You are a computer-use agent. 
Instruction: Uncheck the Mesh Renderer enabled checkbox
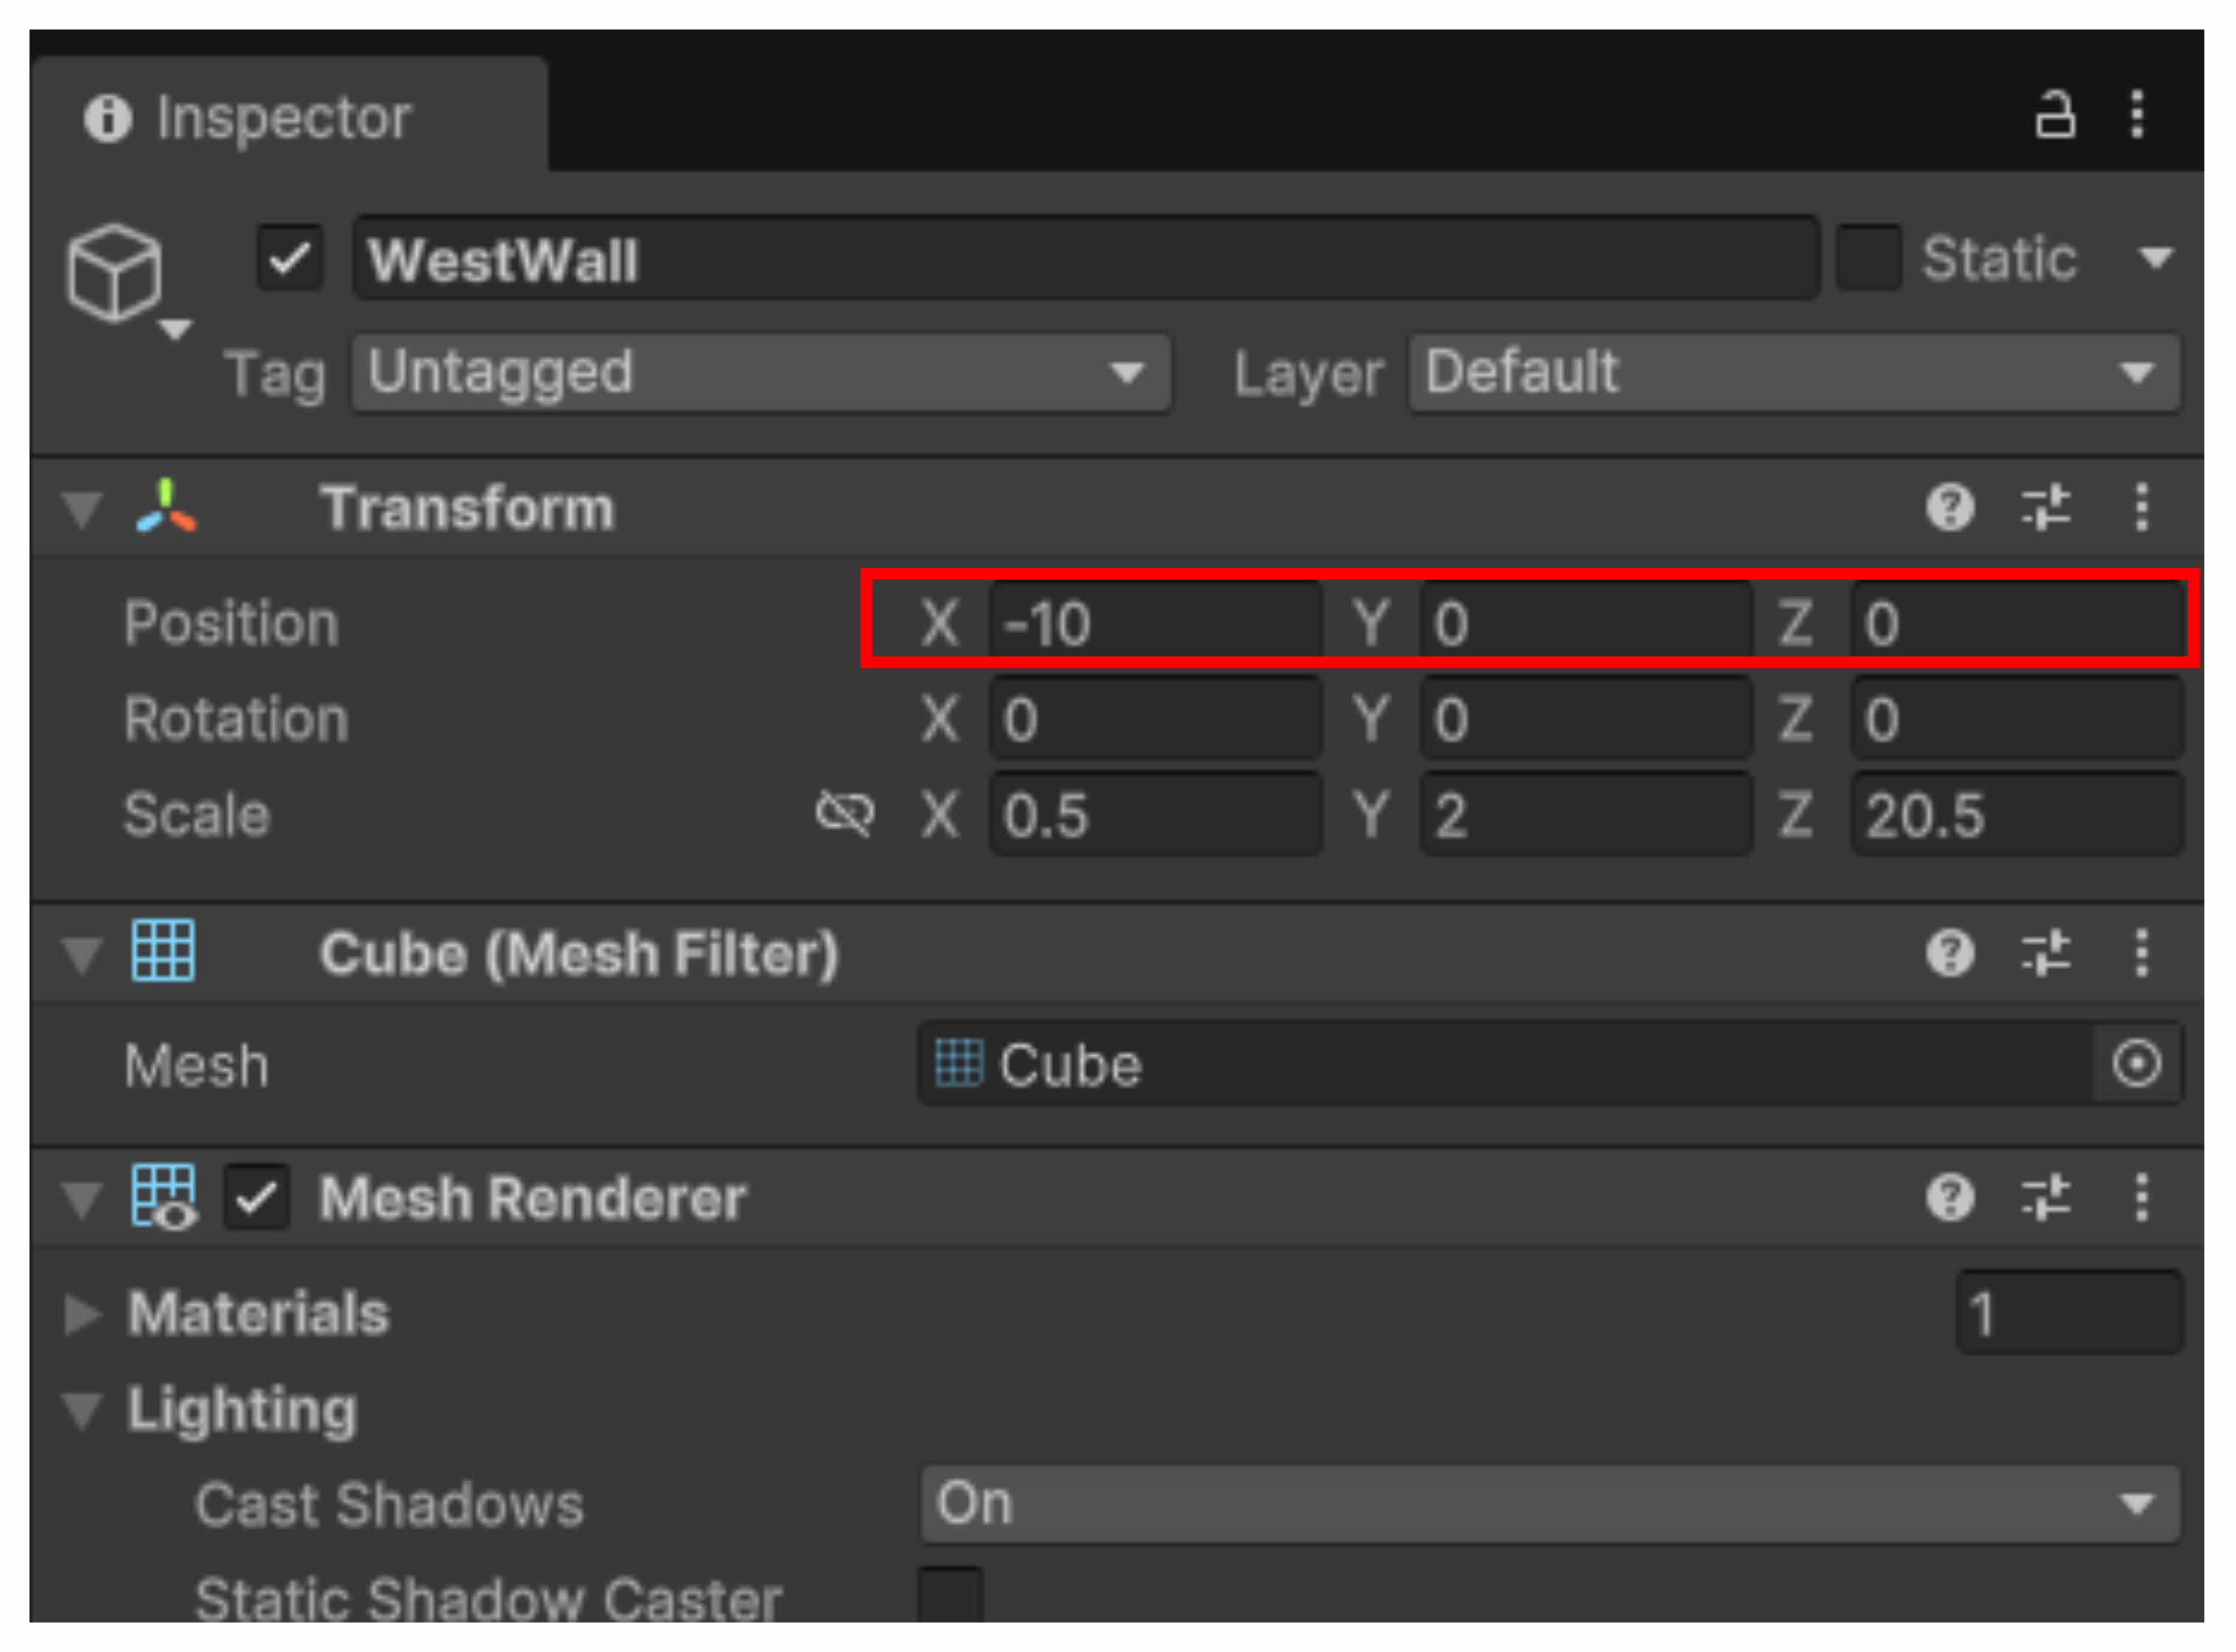tap(257, 1197)
